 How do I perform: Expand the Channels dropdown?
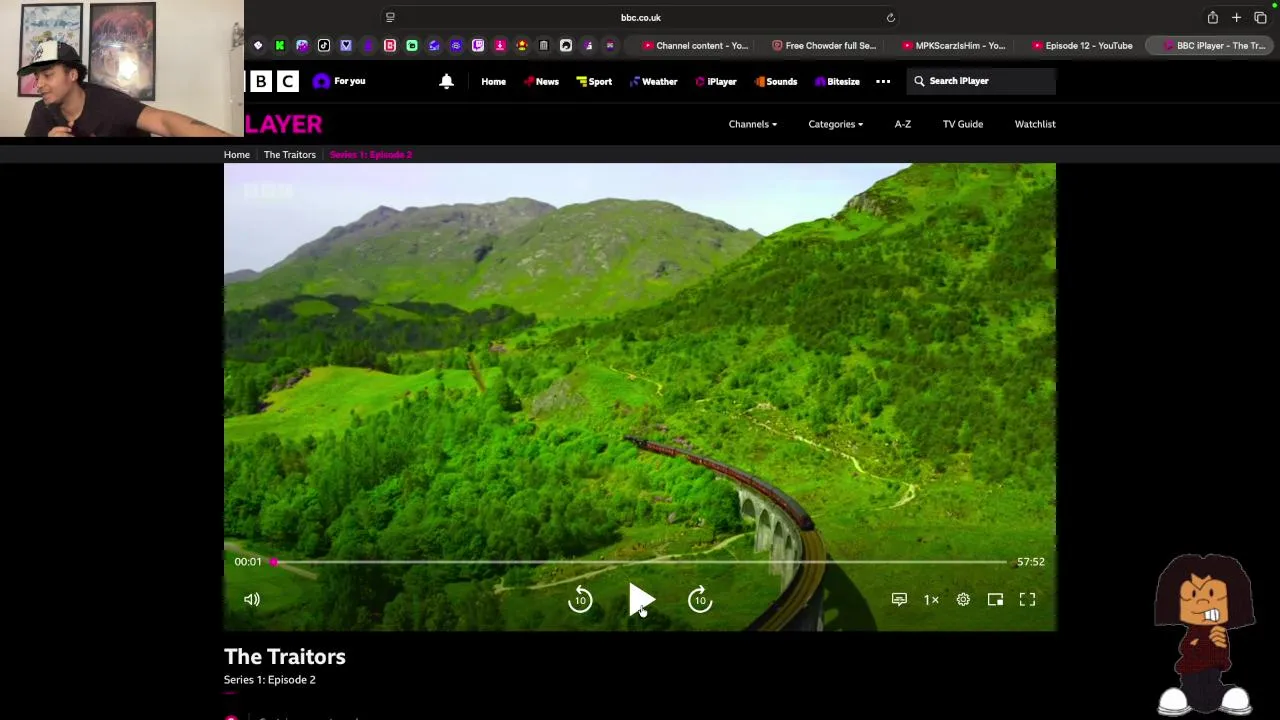[x=752, y=124]
